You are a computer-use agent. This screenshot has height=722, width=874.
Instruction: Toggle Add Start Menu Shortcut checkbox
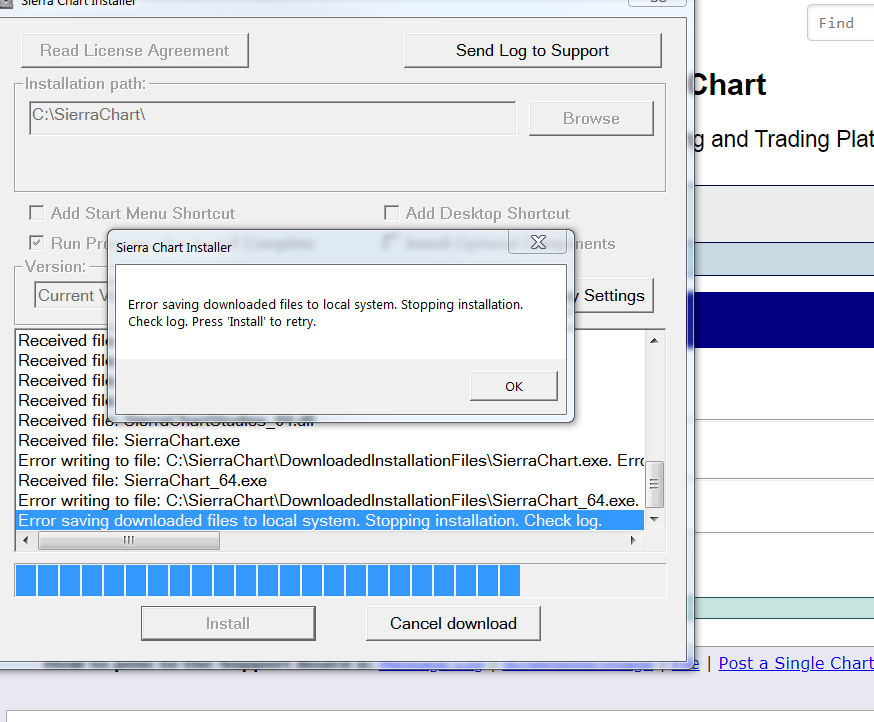tap(37, 213)
